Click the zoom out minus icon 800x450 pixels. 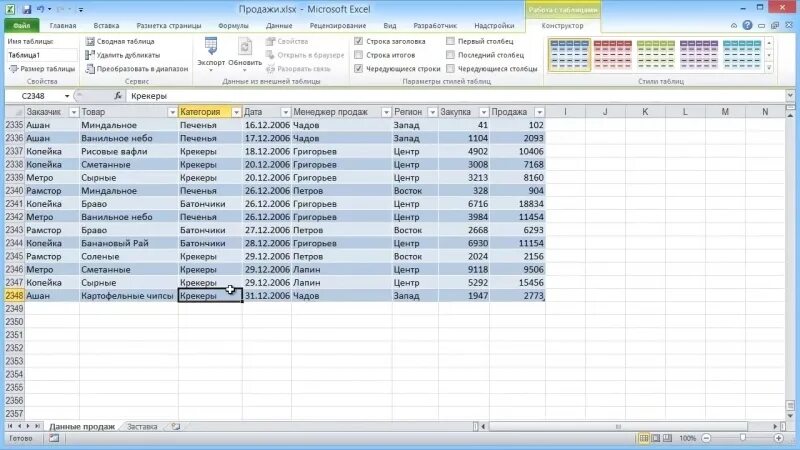click(x=707, y=438)
